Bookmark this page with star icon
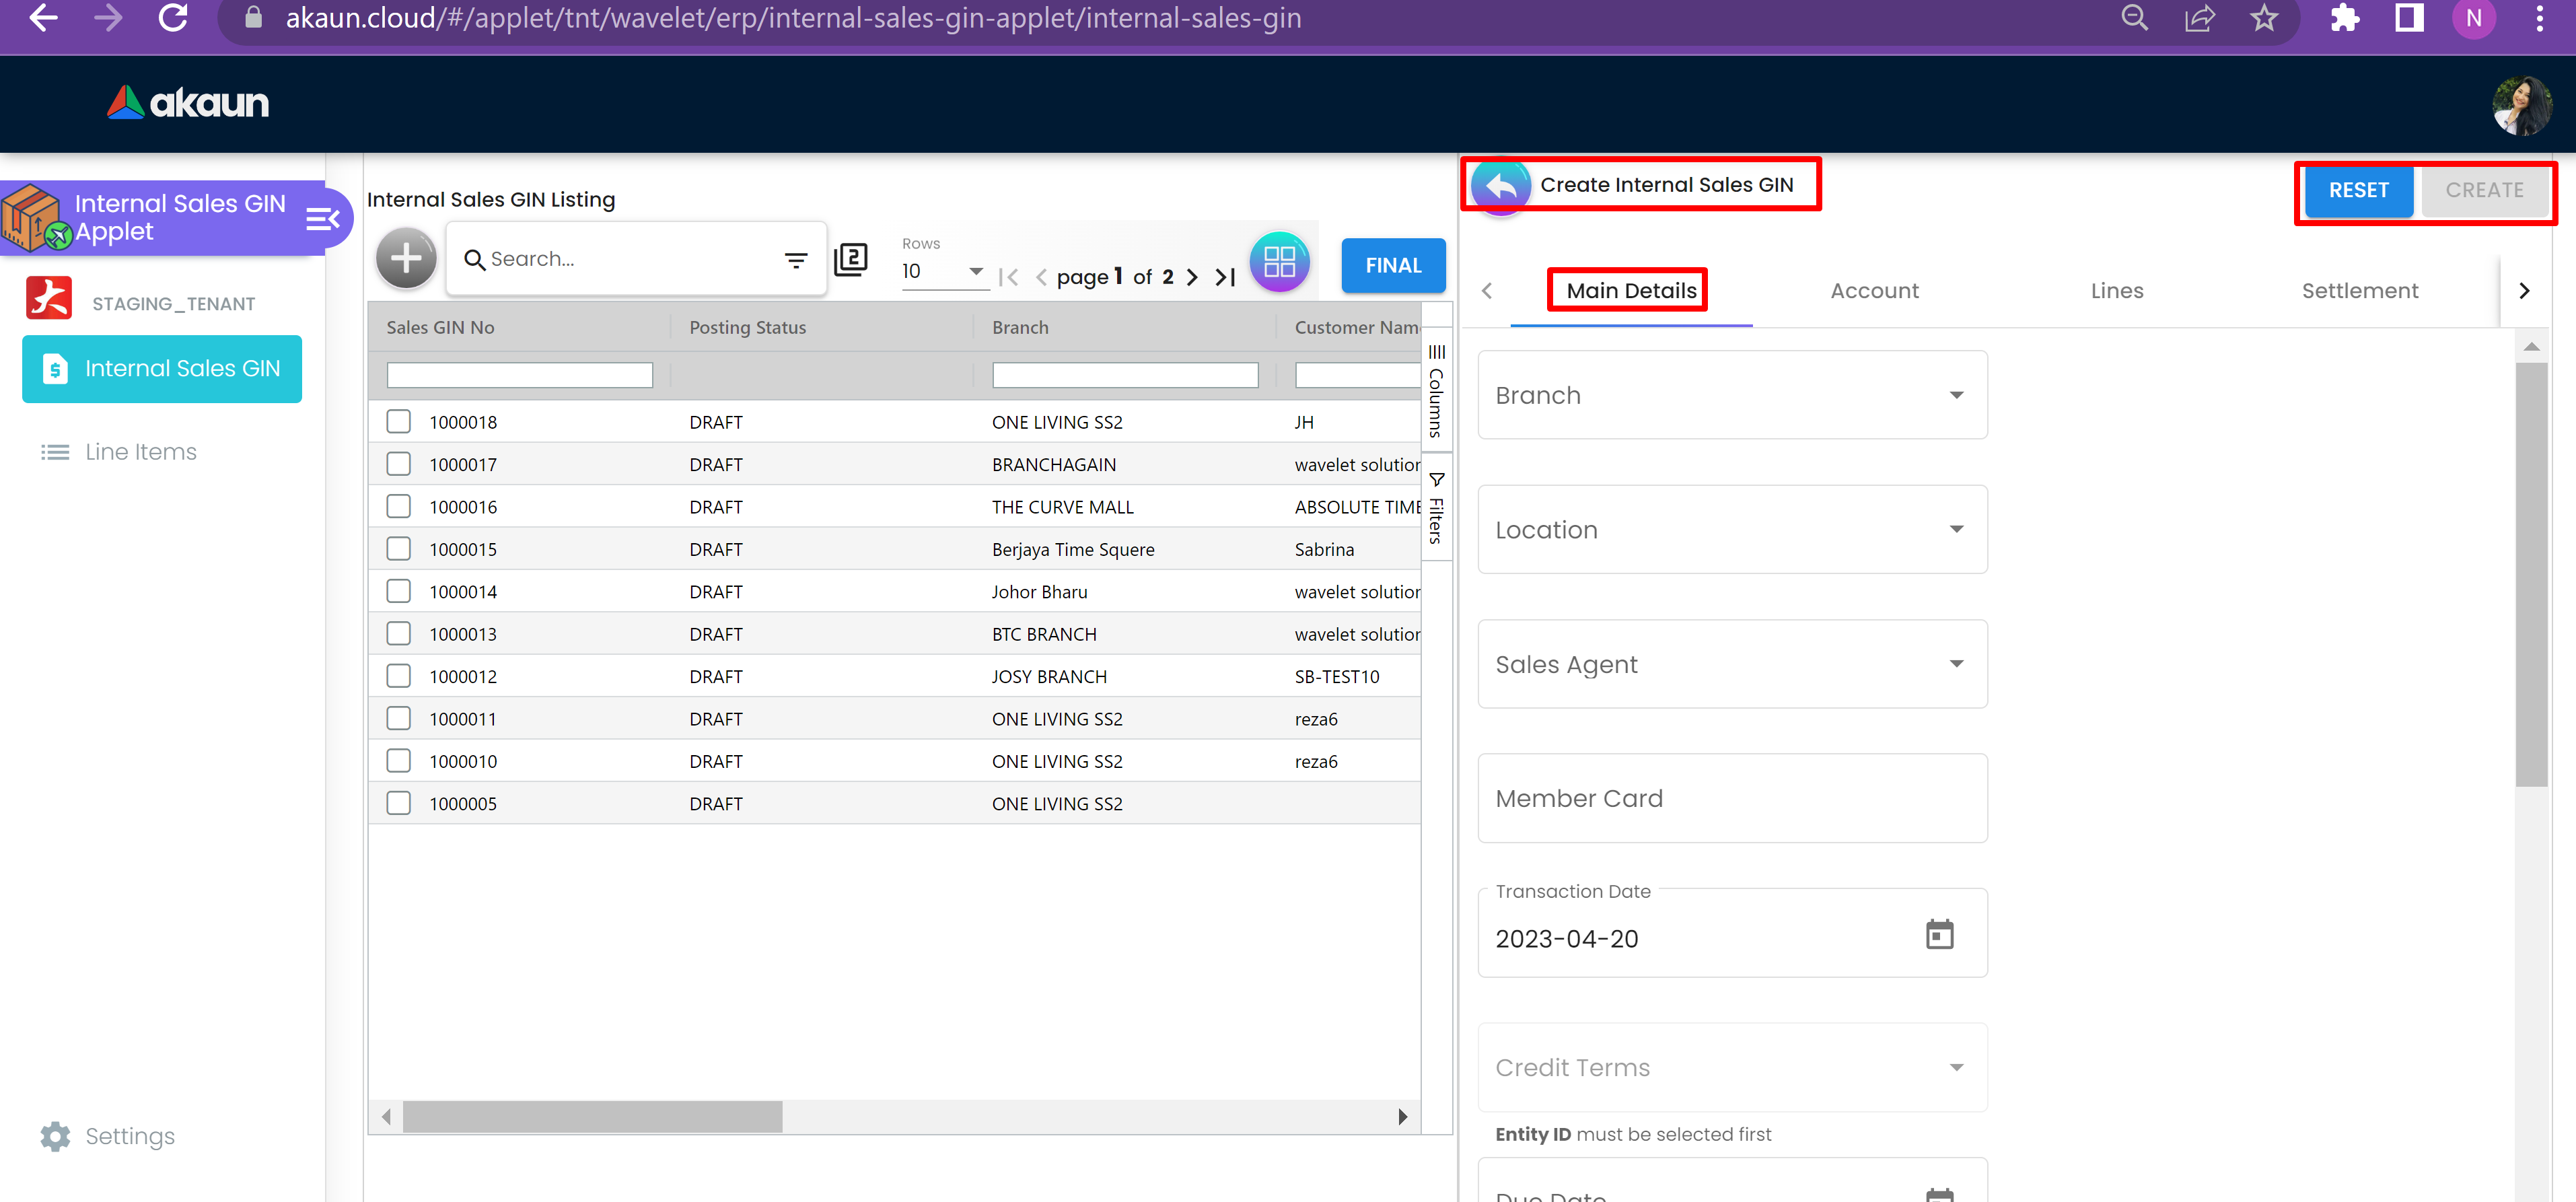The width and height of the screenshot is (2576, 1202). (2264, 19)
